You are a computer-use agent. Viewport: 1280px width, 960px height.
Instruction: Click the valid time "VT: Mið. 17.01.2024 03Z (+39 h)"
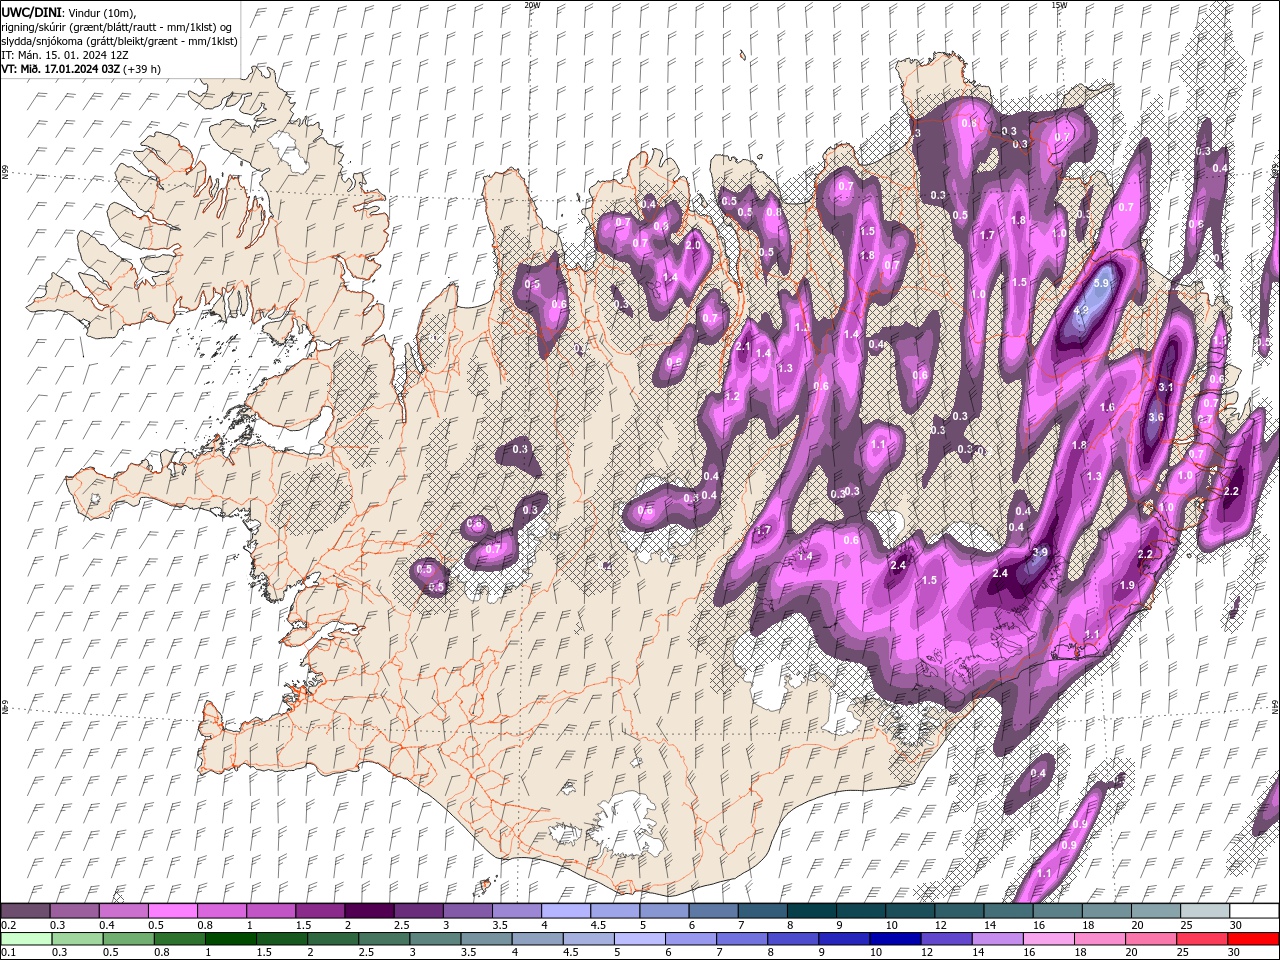click(81, 69)
